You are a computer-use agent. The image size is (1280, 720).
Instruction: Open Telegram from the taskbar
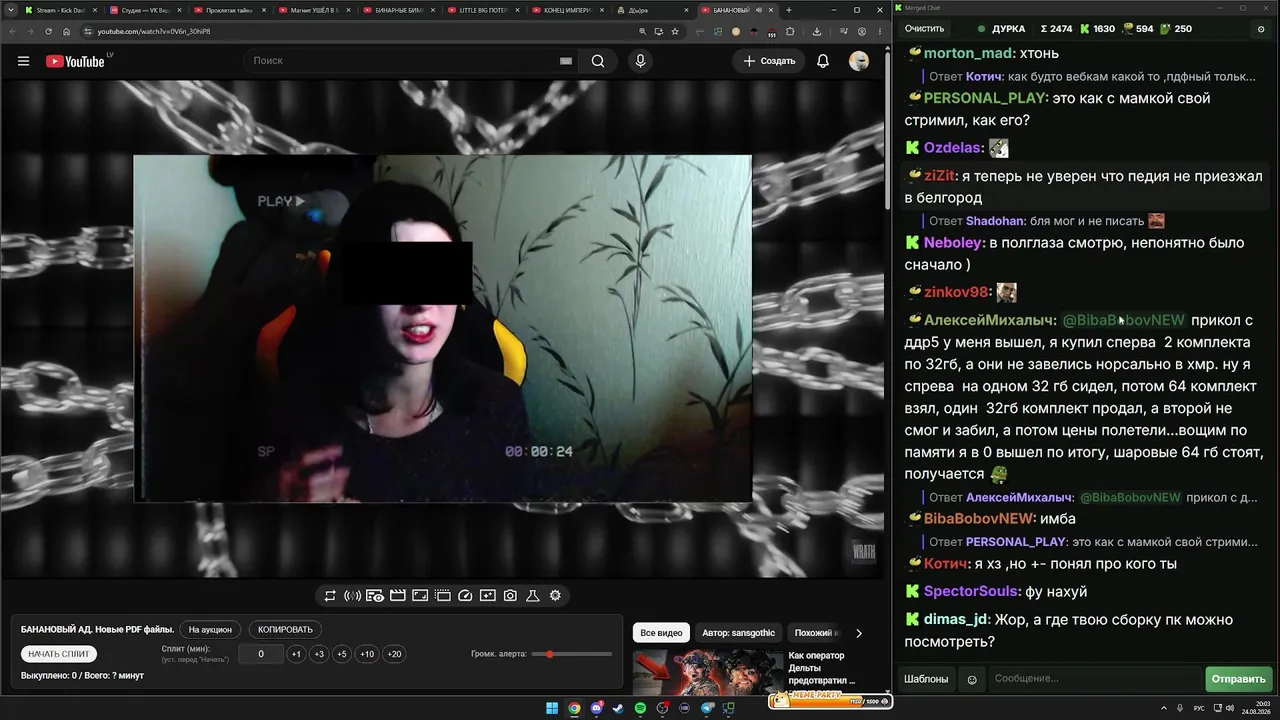tap(707, 709)
